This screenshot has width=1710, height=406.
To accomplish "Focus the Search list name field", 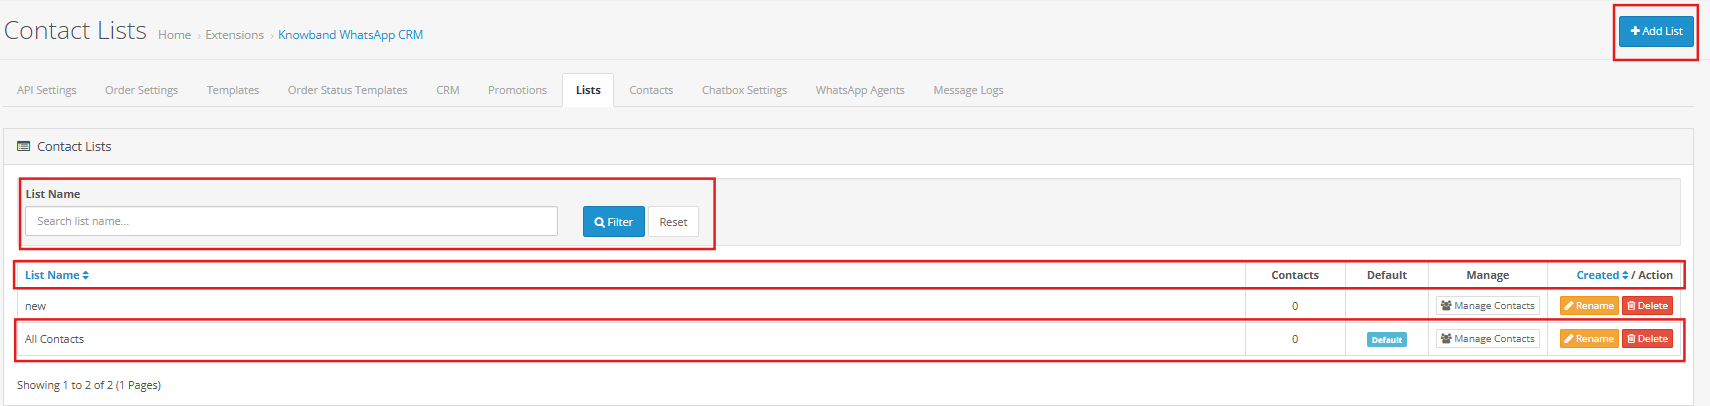I will (x=291, y=221).
